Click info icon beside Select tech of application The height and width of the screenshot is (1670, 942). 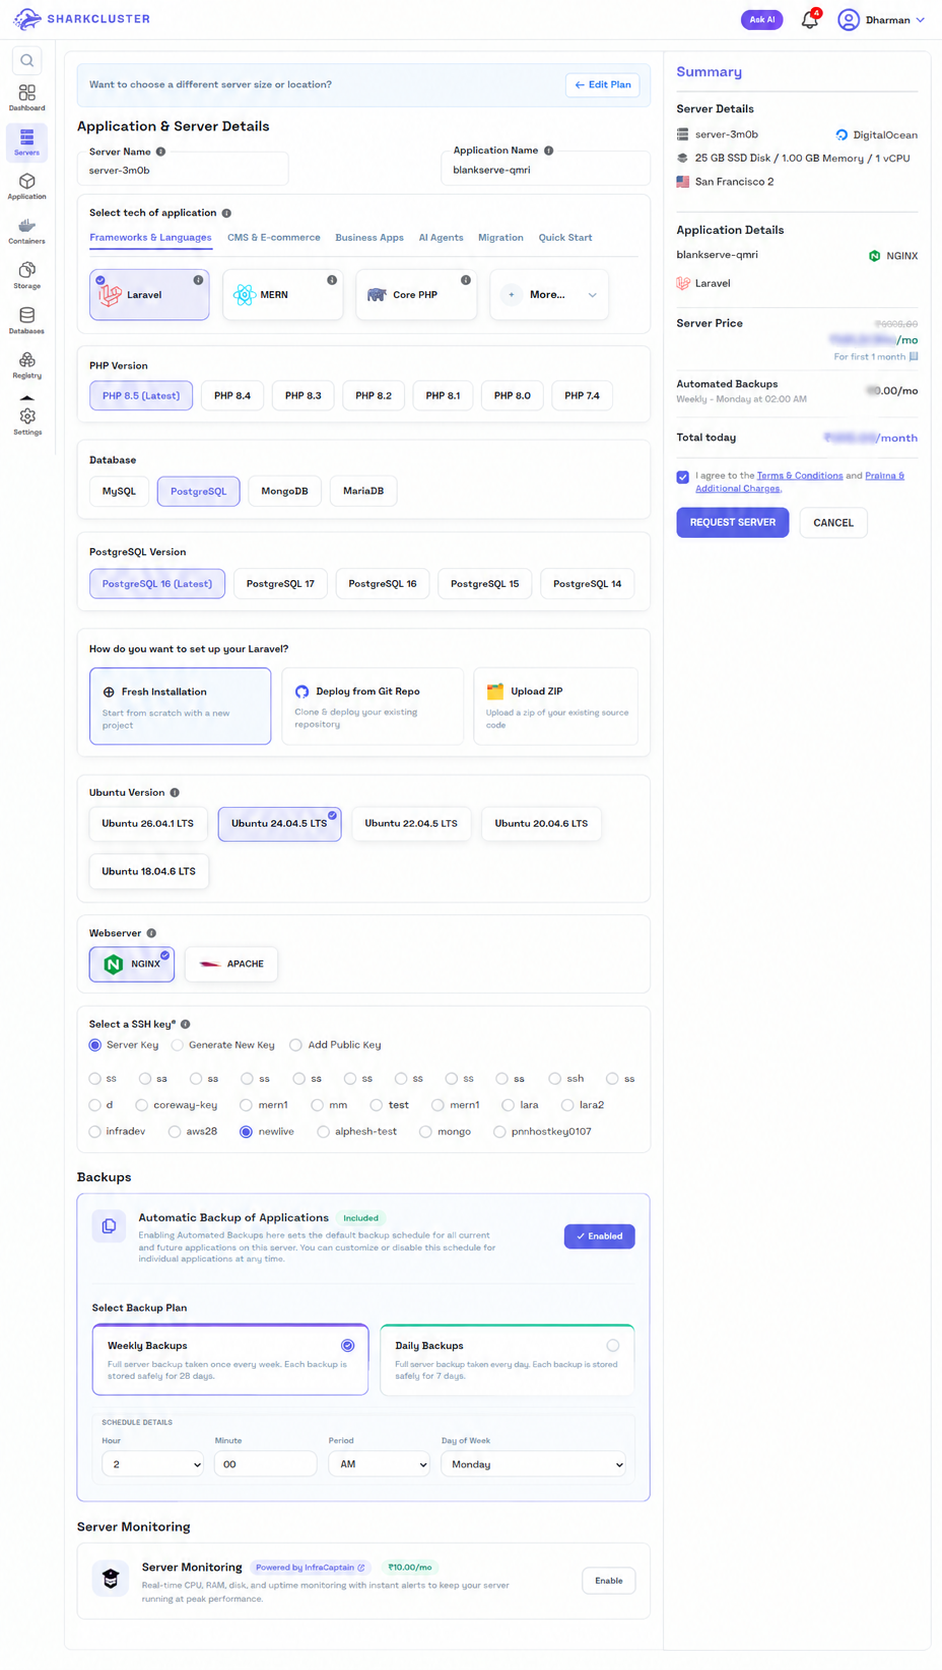(227, 213)
